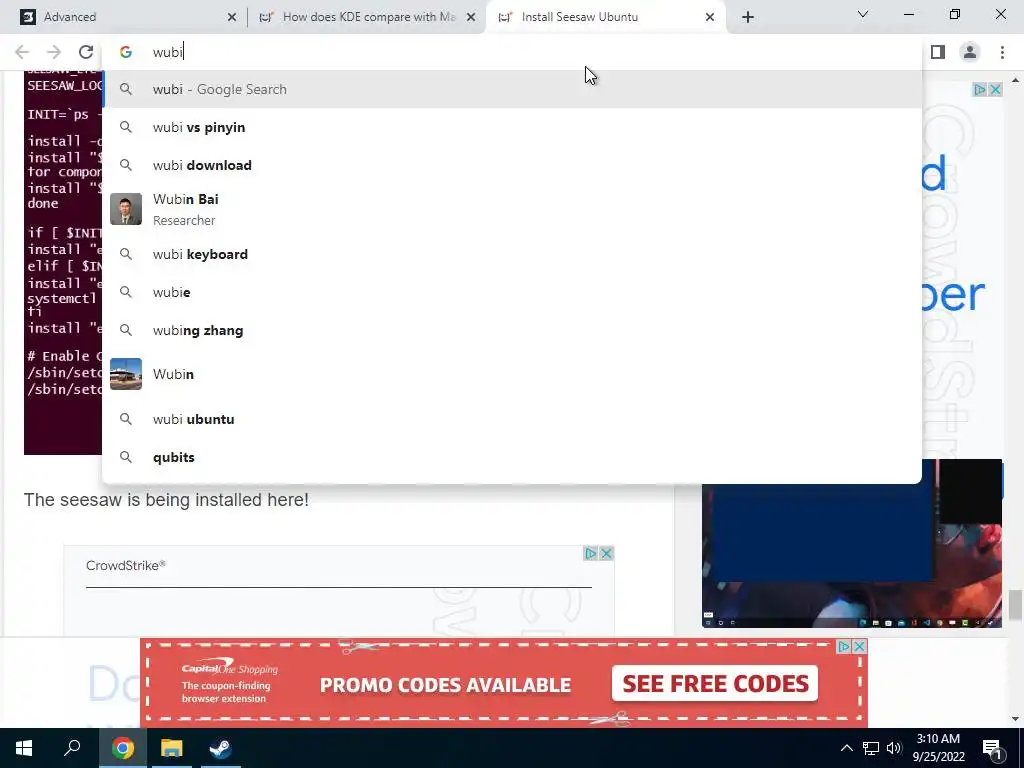Pick the 'wubi keyboard' suggestion

click(x=511, y=254)
